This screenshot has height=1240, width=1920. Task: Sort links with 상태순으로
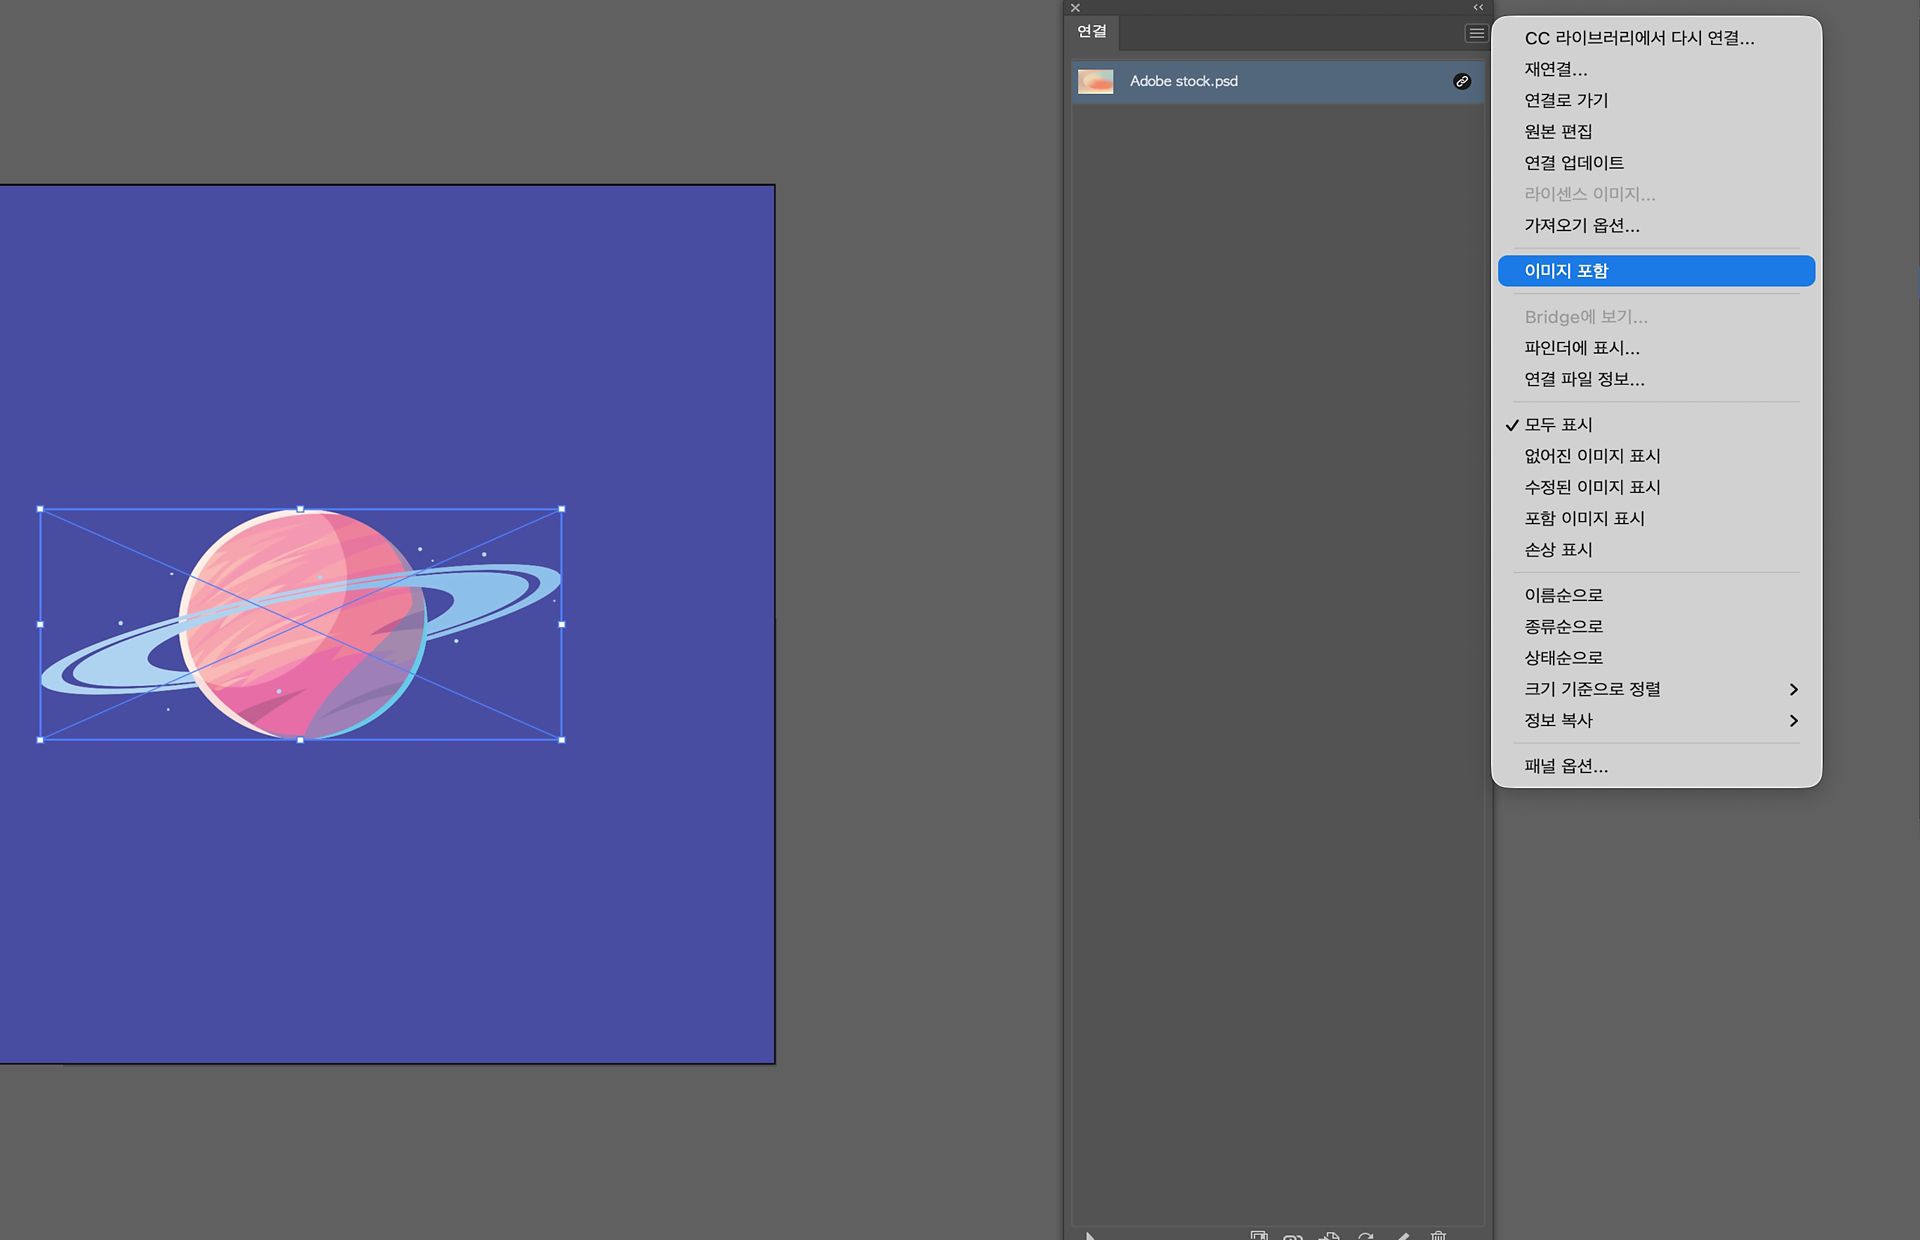[1656, 657]
